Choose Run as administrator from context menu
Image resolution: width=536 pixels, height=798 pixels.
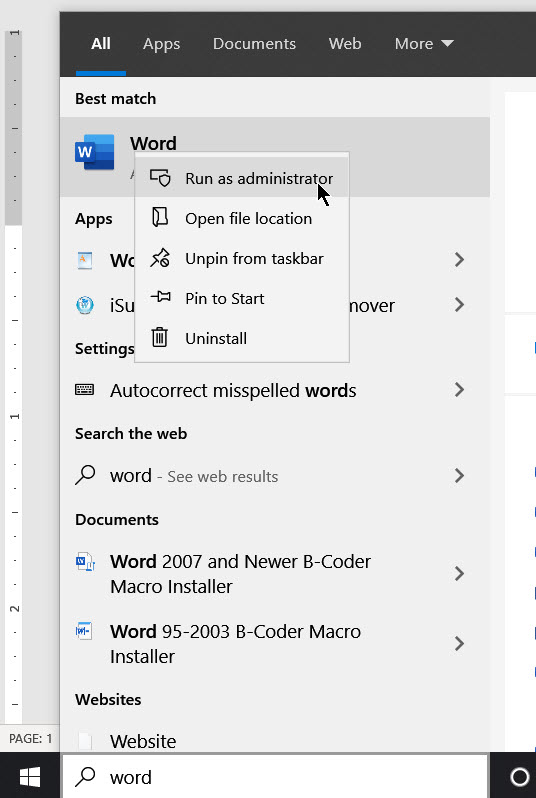click(x=242, y=178)
